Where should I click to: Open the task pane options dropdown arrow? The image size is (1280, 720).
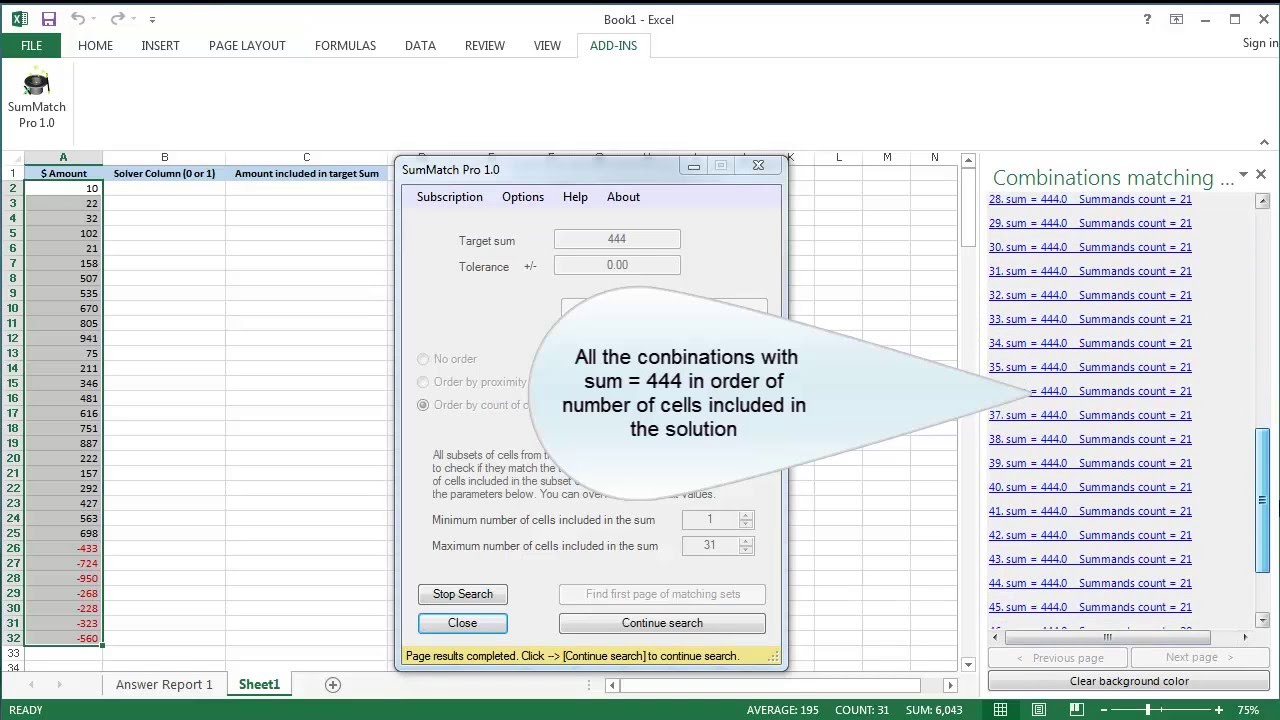click(1244, 174)
